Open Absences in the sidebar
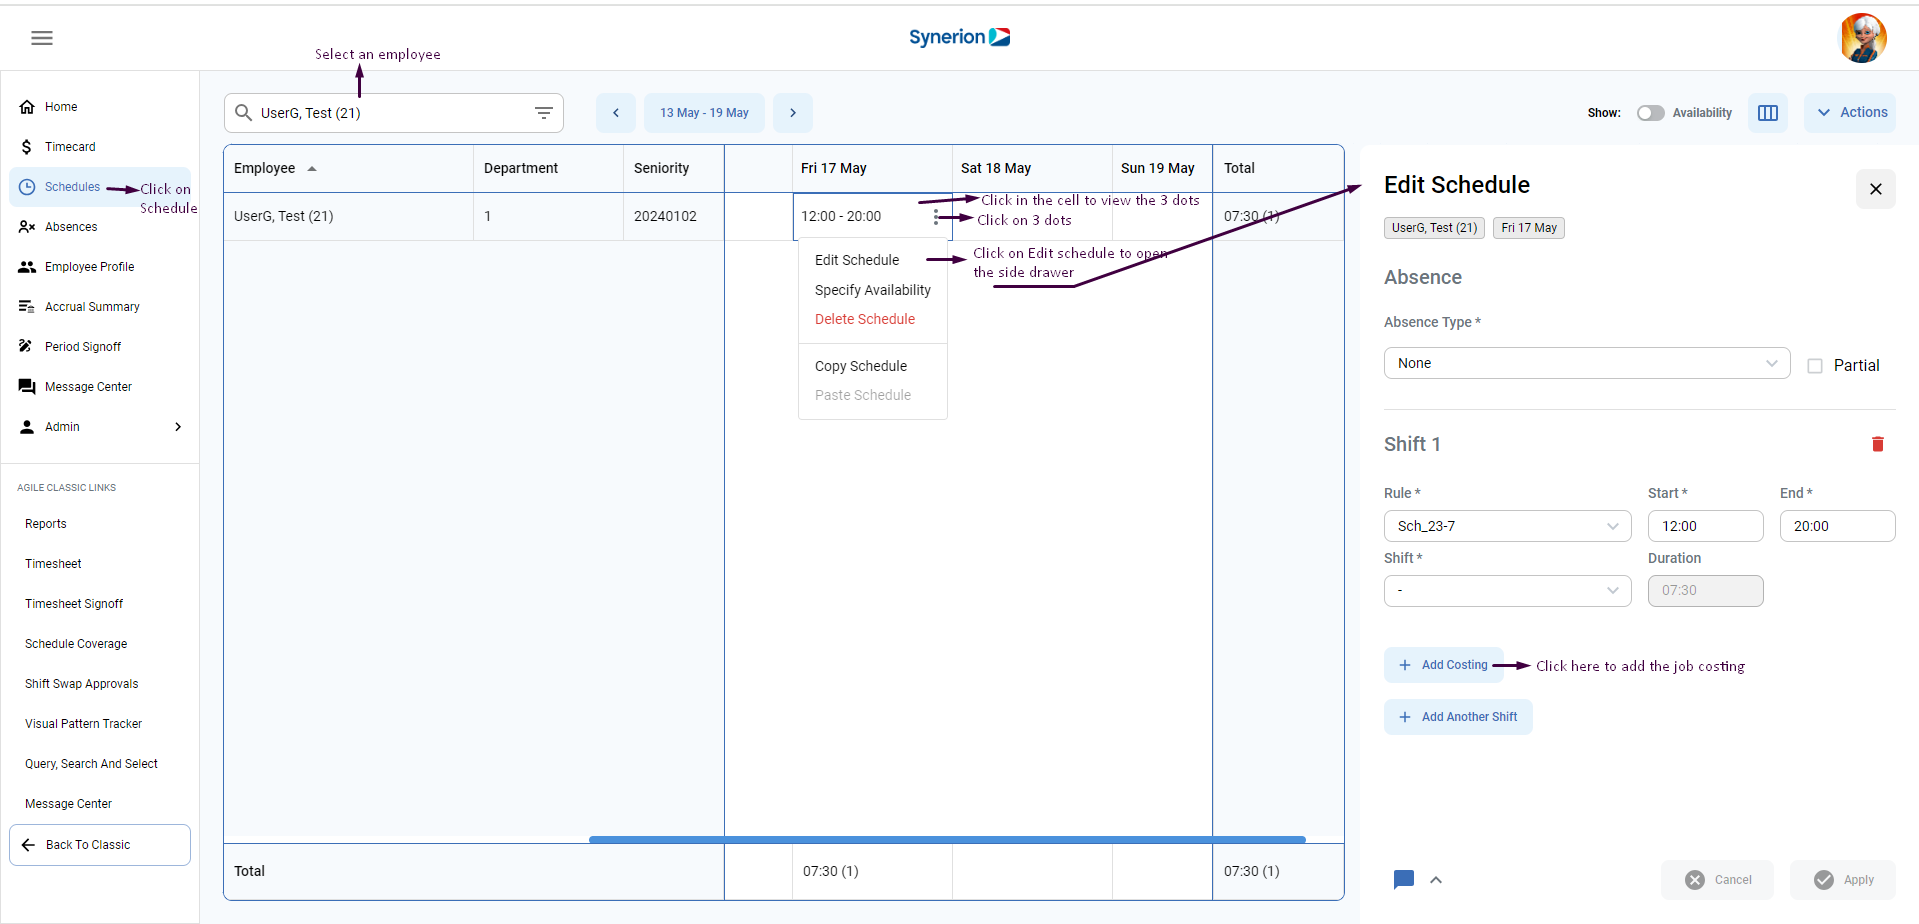This screenshot has width=1919, height=924. point(100,227)
